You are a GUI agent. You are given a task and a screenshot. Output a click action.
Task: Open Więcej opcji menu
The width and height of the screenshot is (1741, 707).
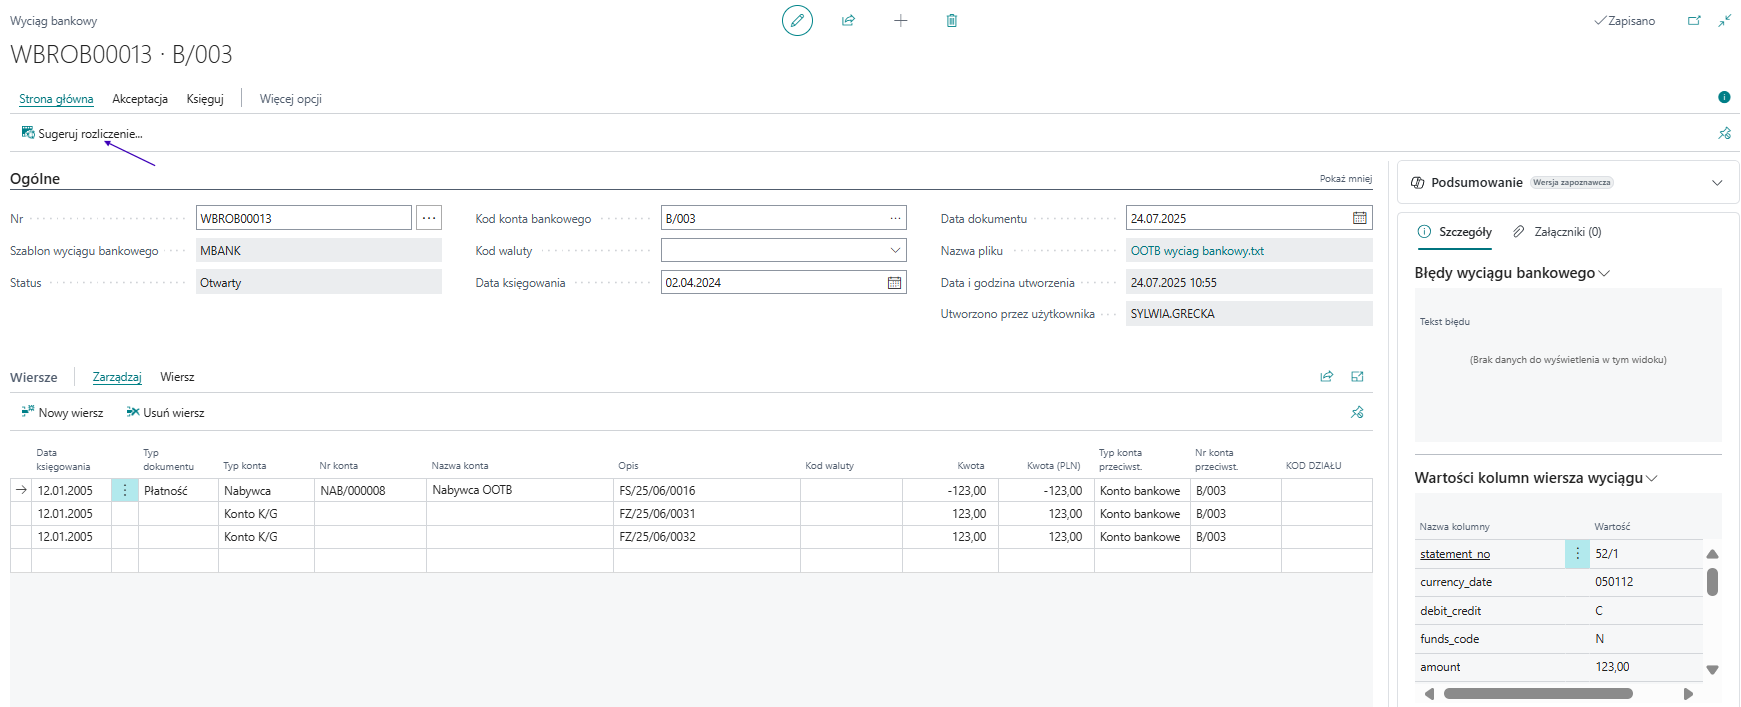pyautogui.click(x=290, y=99)
